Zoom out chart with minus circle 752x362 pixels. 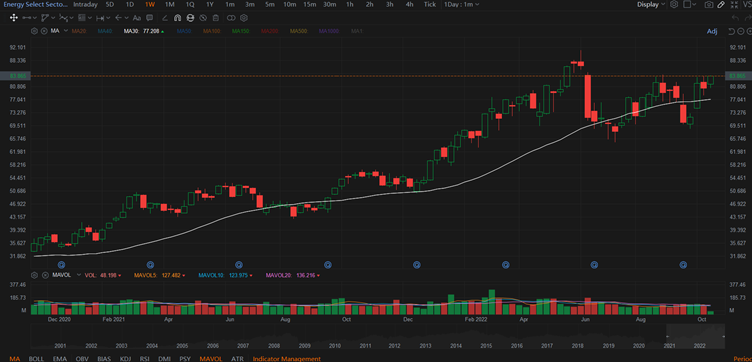(740, 31)
